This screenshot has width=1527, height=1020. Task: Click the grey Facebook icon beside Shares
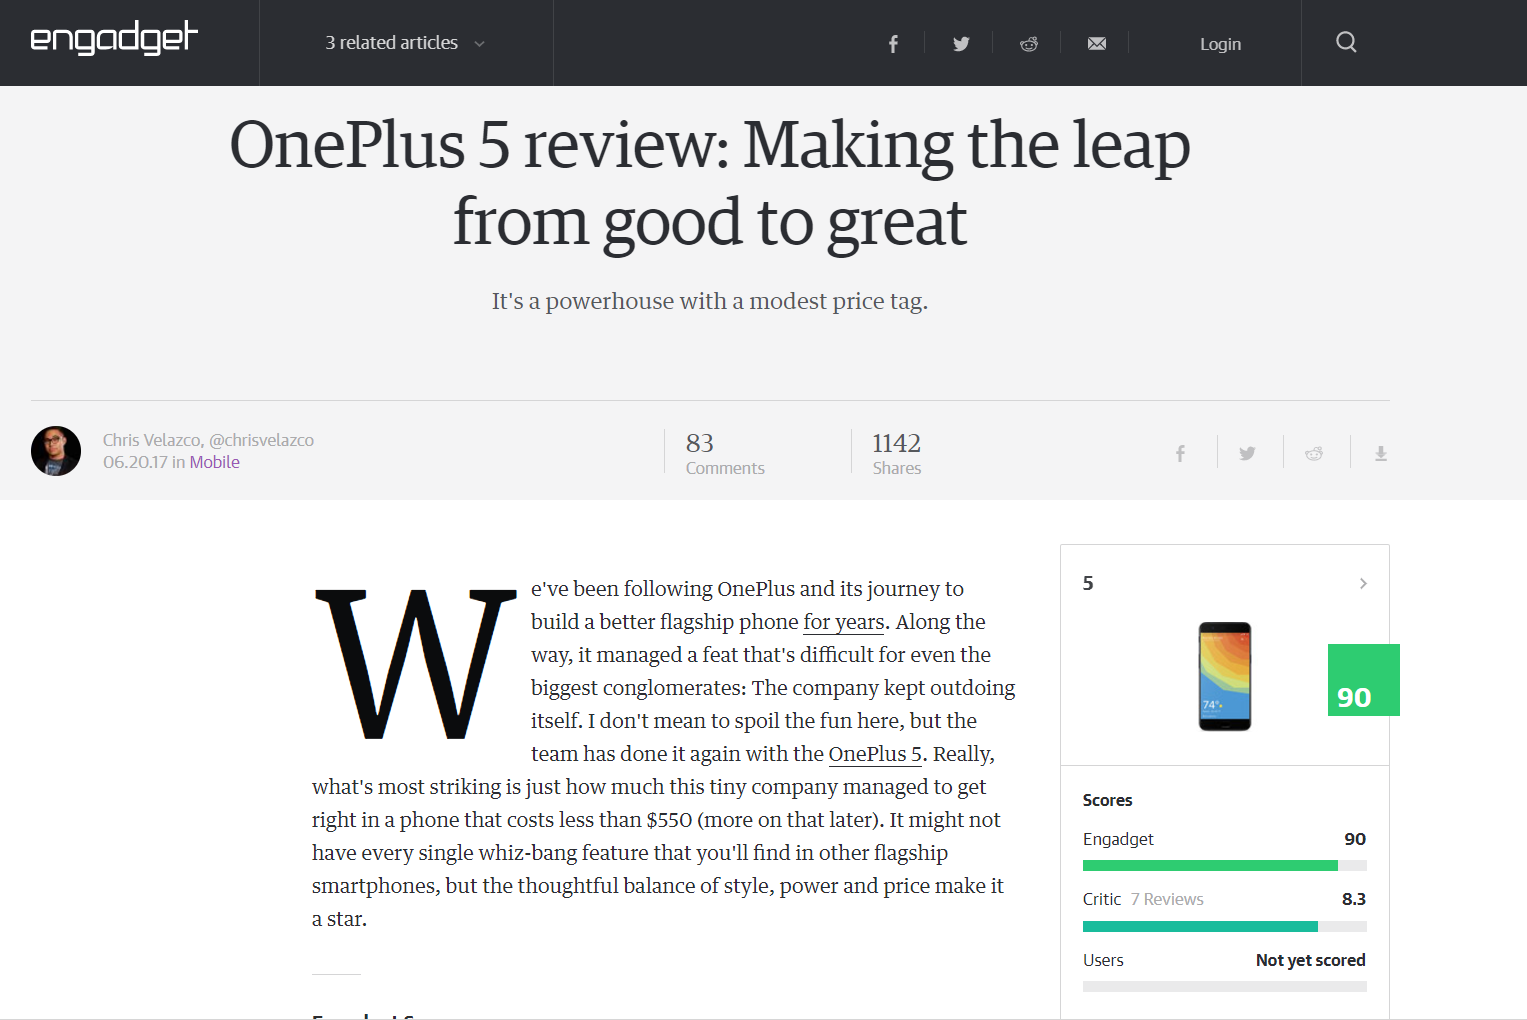tap(1180, 454)
